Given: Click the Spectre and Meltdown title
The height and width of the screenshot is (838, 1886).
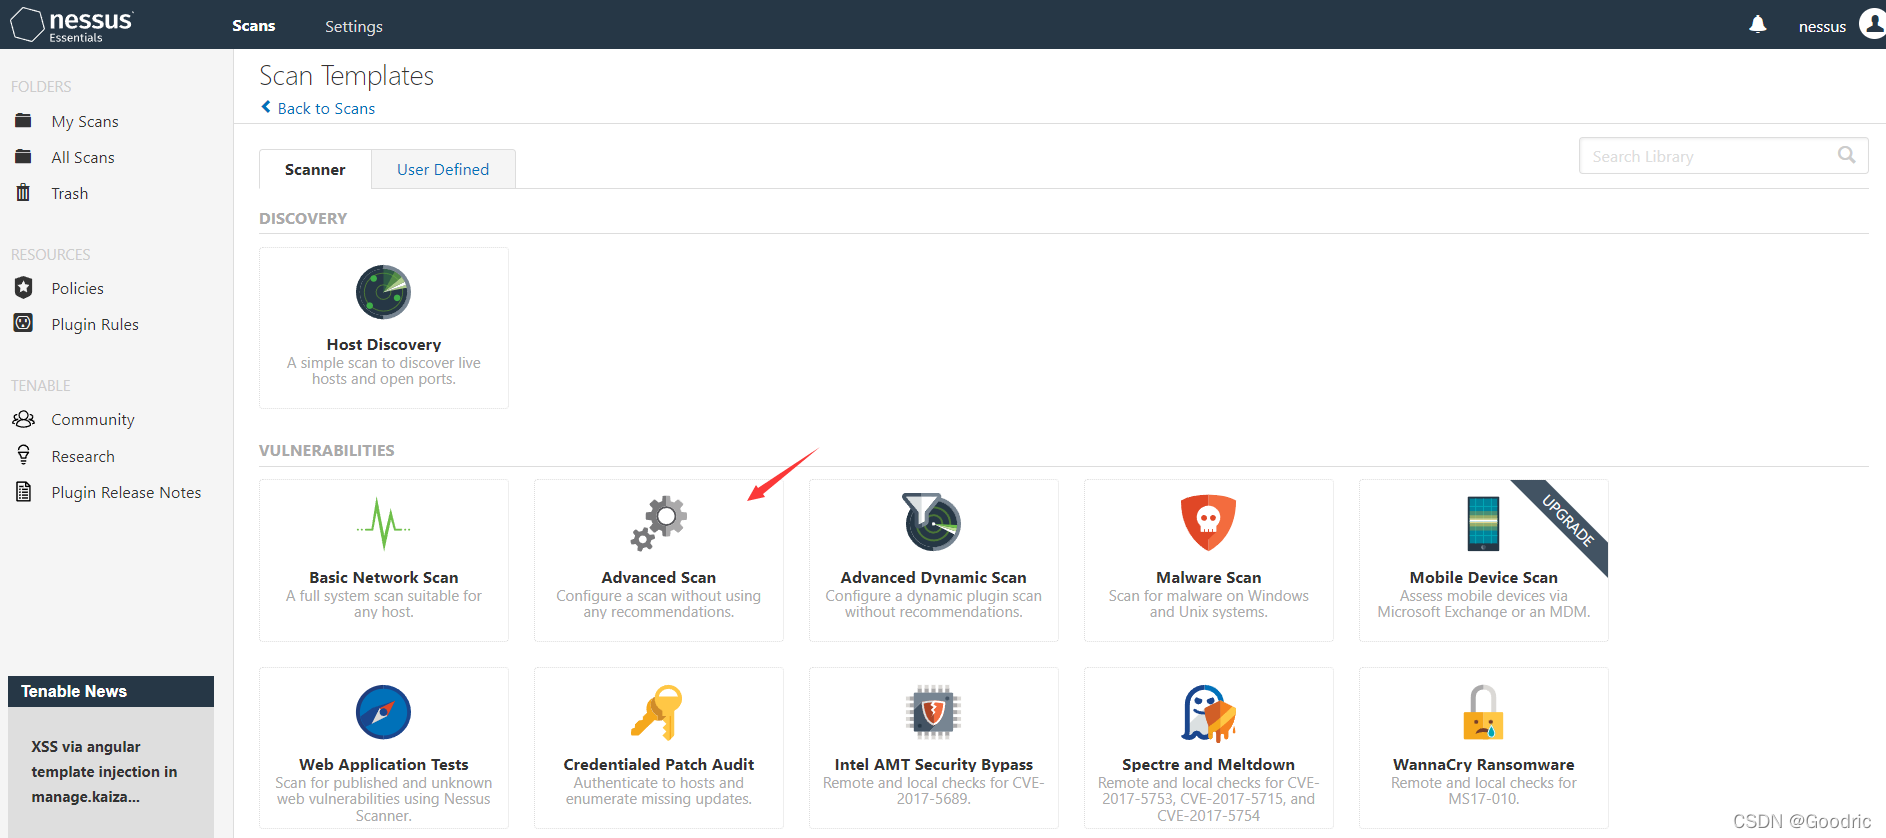Looking at the screenshot, I should 1209,764.
